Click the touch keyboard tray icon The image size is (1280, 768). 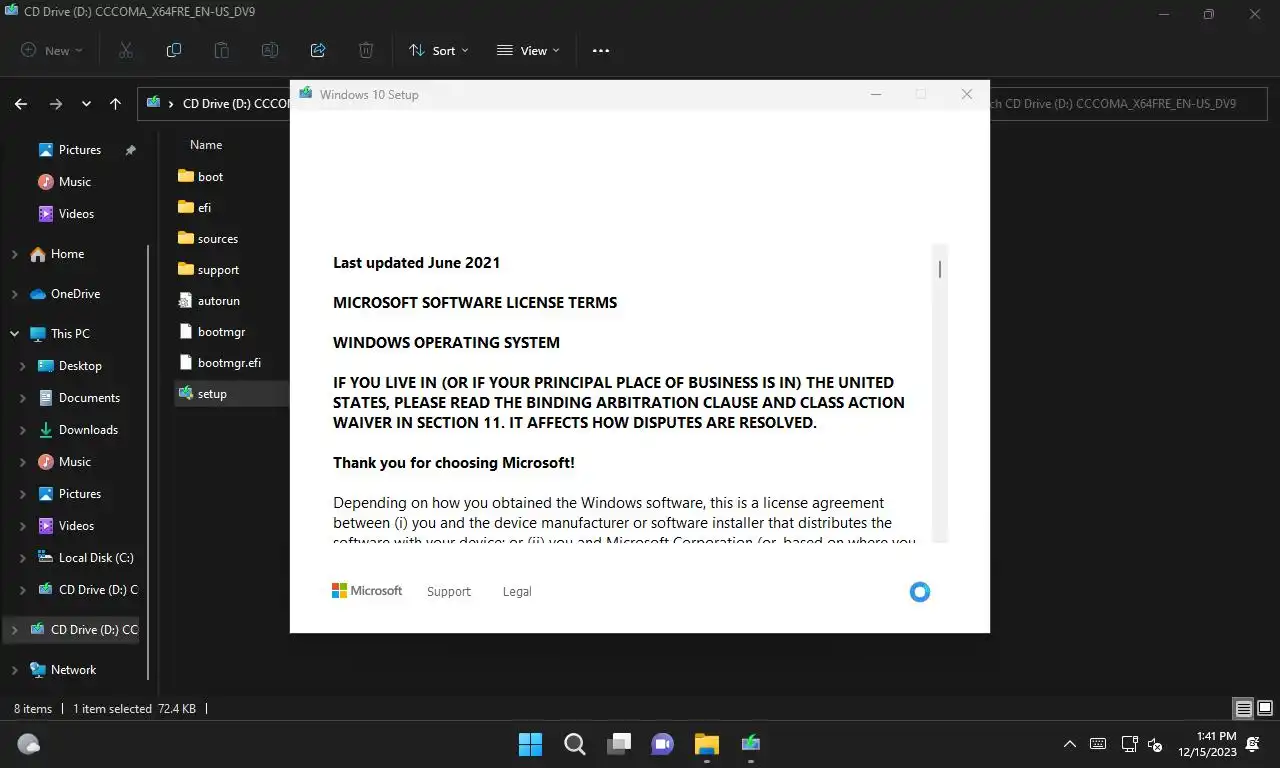[x=1098, y=744]
